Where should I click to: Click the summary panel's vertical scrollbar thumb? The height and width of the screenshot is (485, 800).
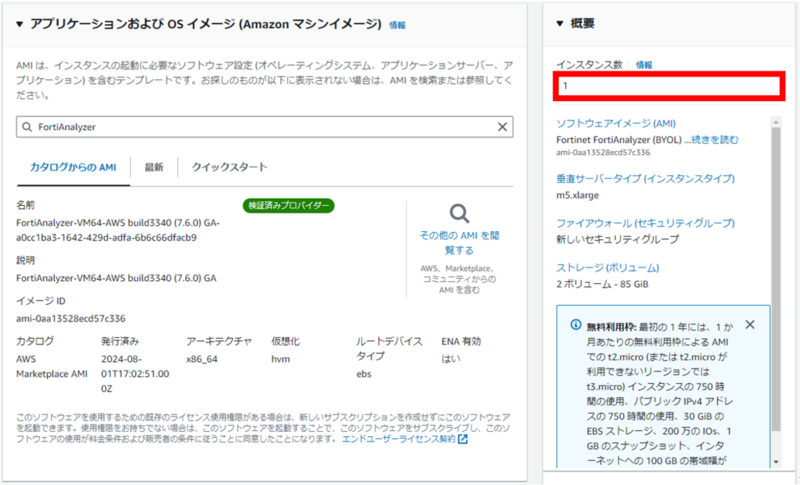click(776, 279)
